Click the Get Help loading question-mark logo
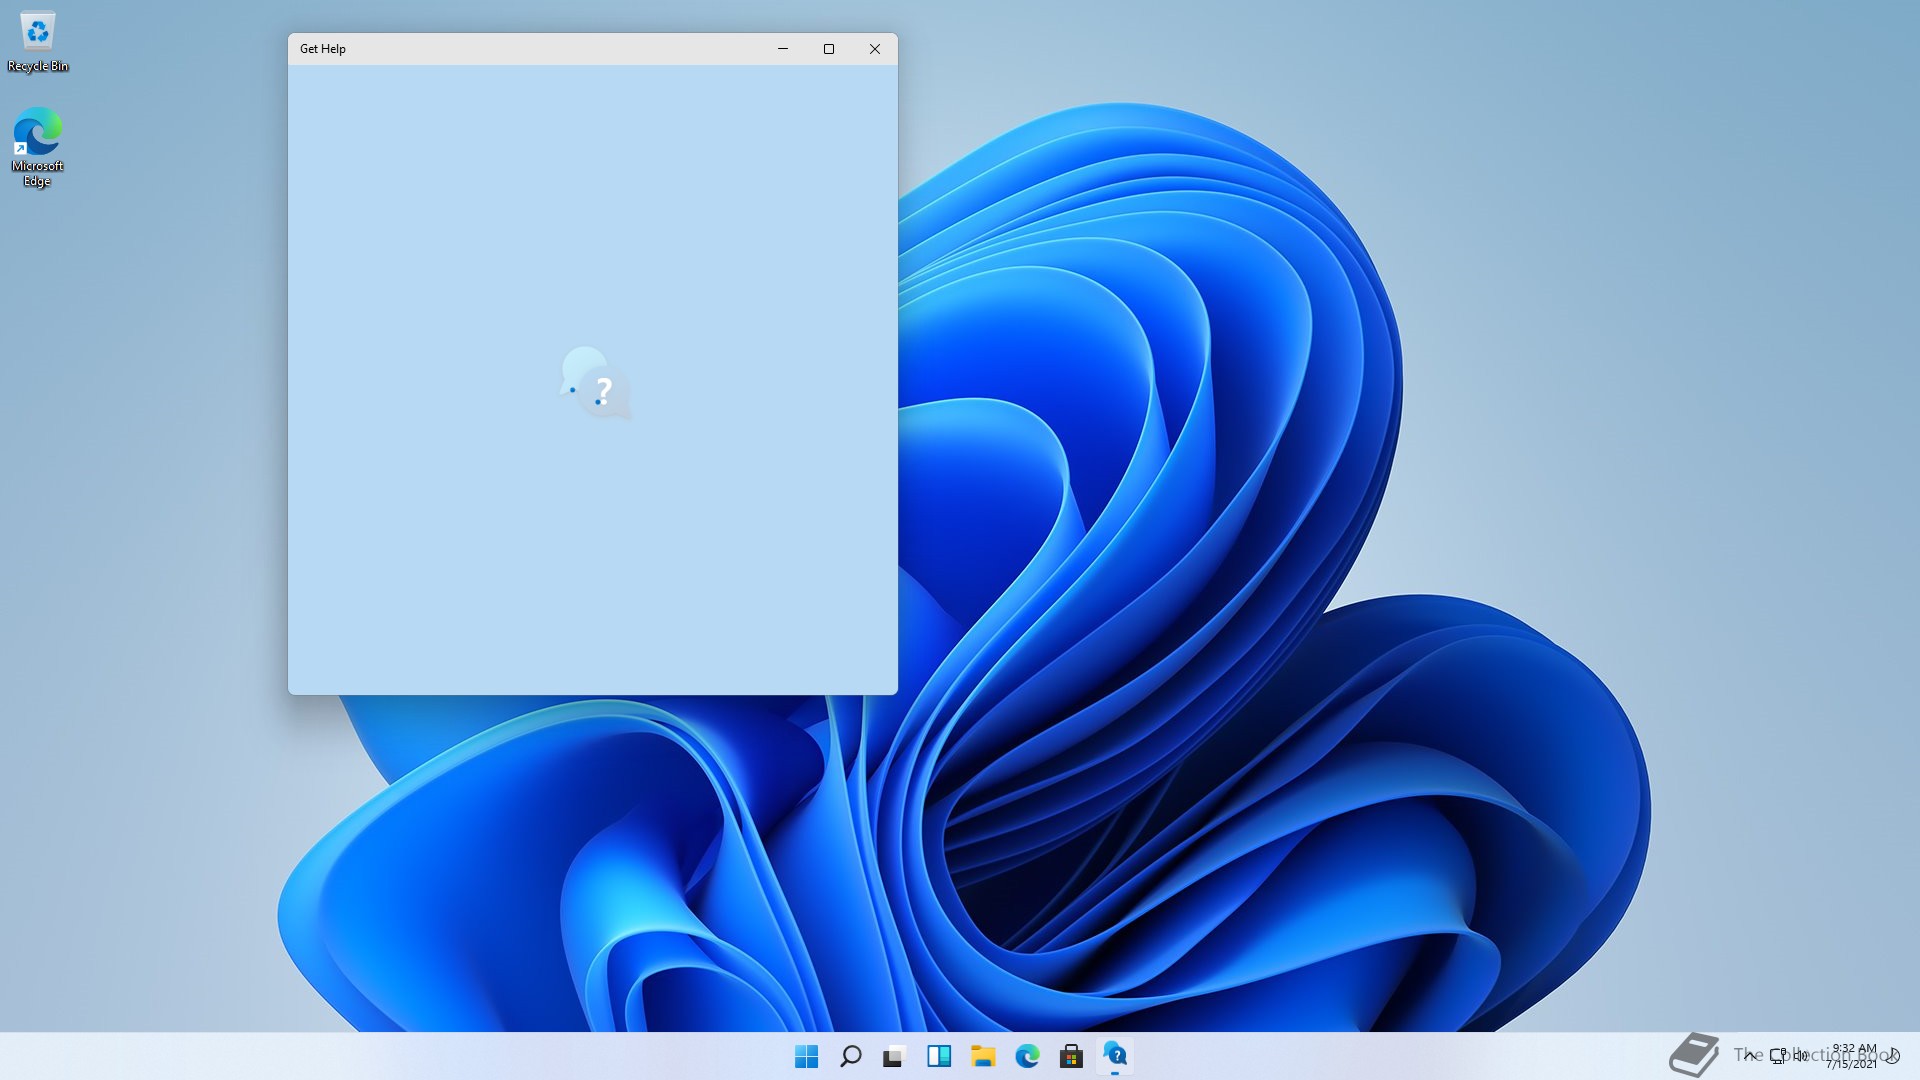1920x1080 pixels. (595, 384)
